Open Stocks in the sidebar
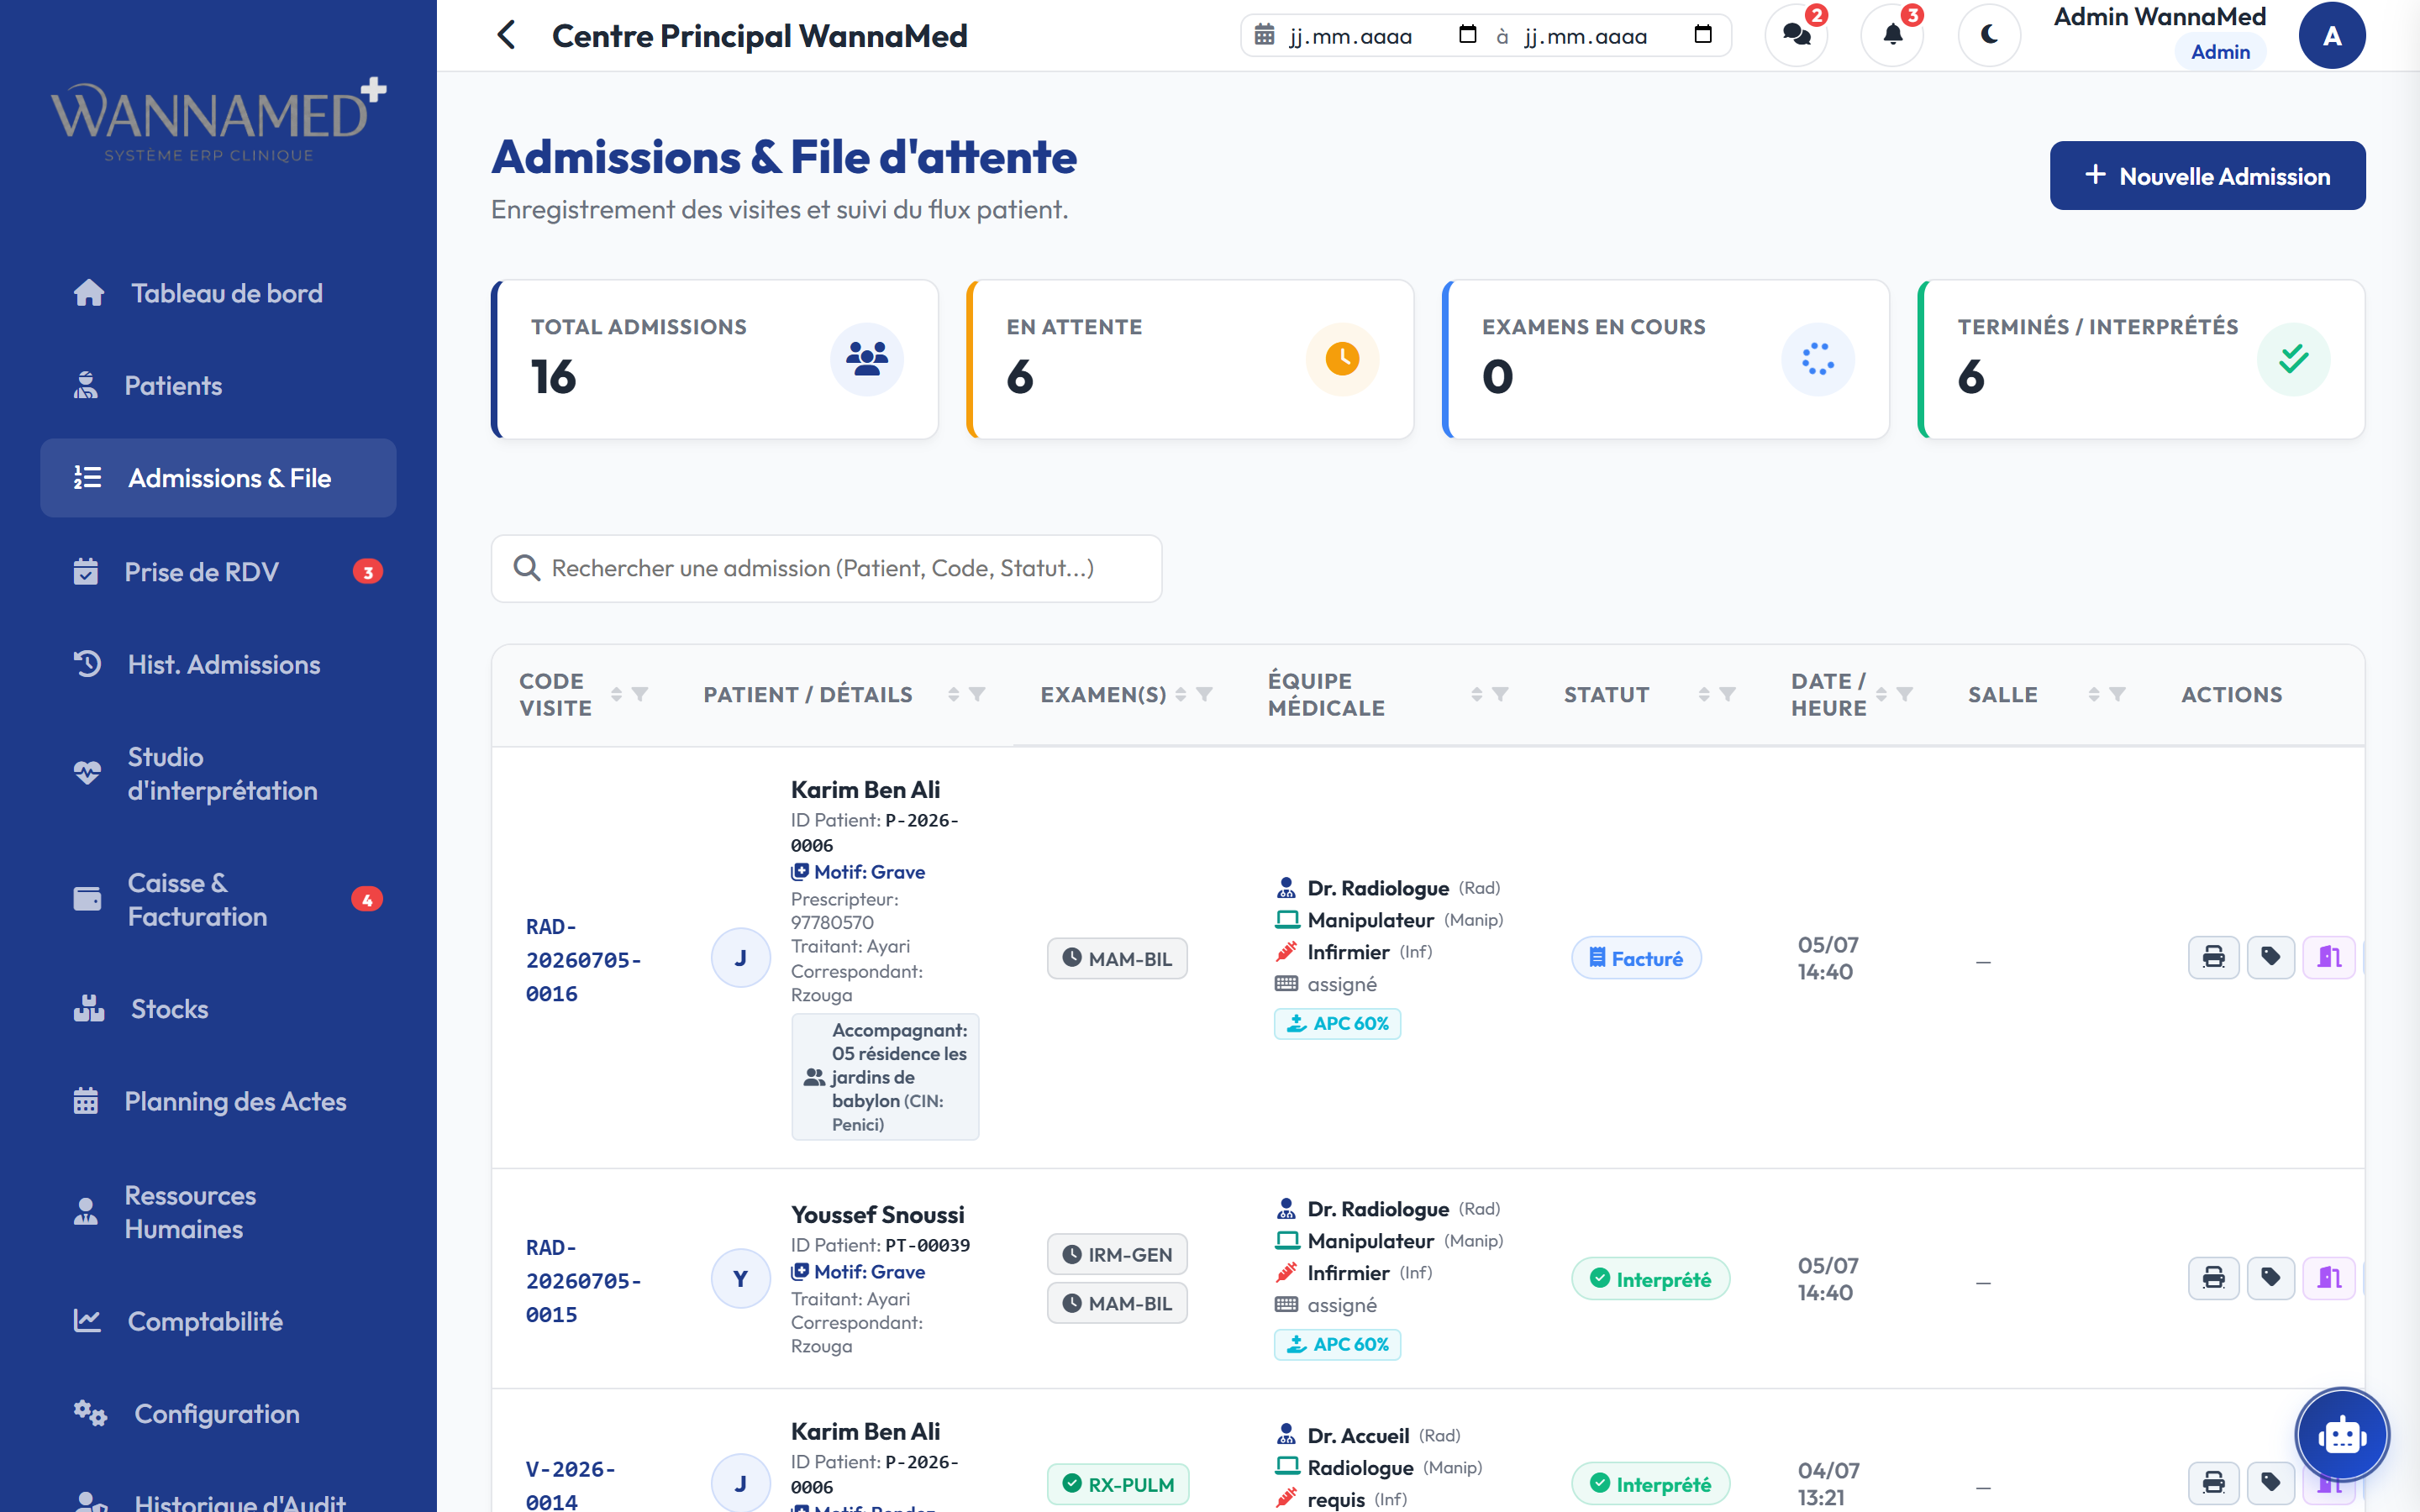Screen dimensions: 2420x1512 [x=218, y=1009]
